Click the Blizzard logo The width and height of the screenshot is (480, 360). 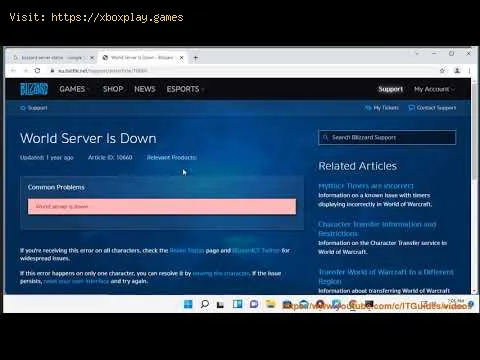click(x=34, y=89)
